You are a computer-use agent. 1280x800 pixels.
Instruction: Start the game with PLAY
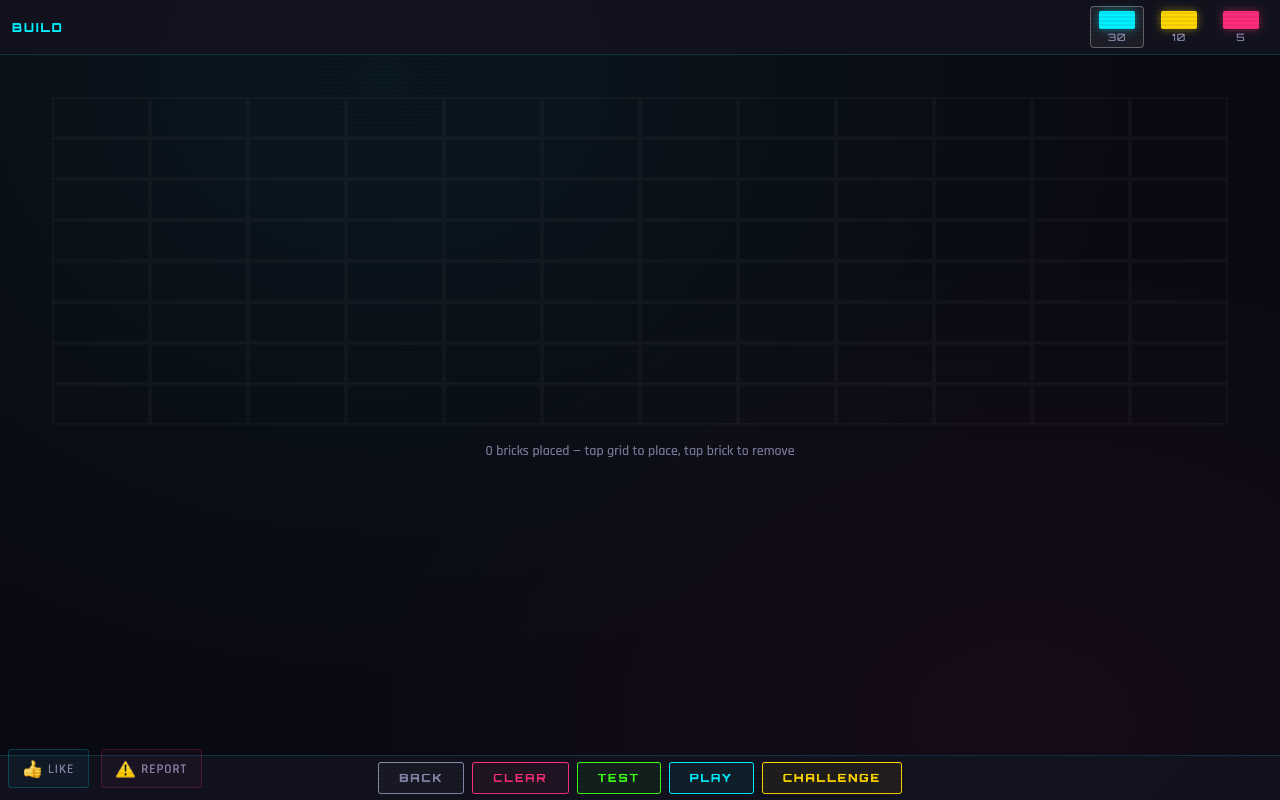(711, 778)
